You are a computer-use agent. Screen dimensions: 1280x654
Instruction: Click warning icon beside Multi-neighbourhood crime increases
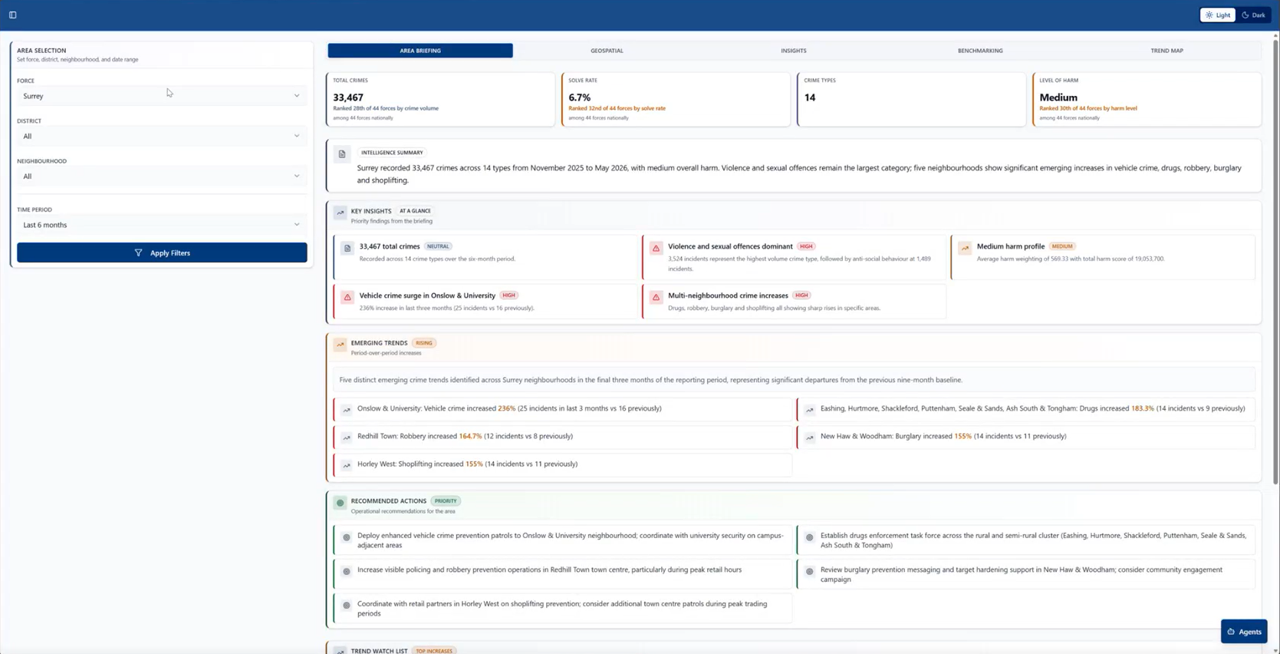click(656, 297)
